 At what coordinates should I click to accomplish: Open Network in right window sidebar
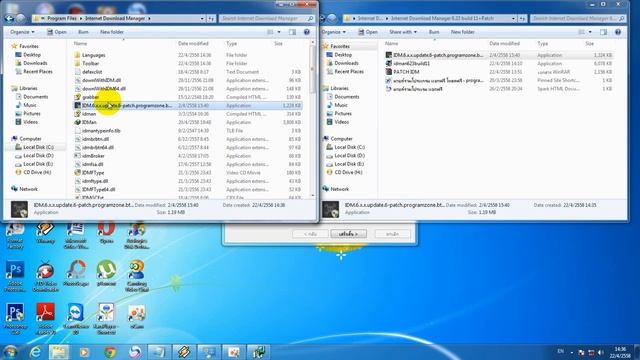coord(340,189)
